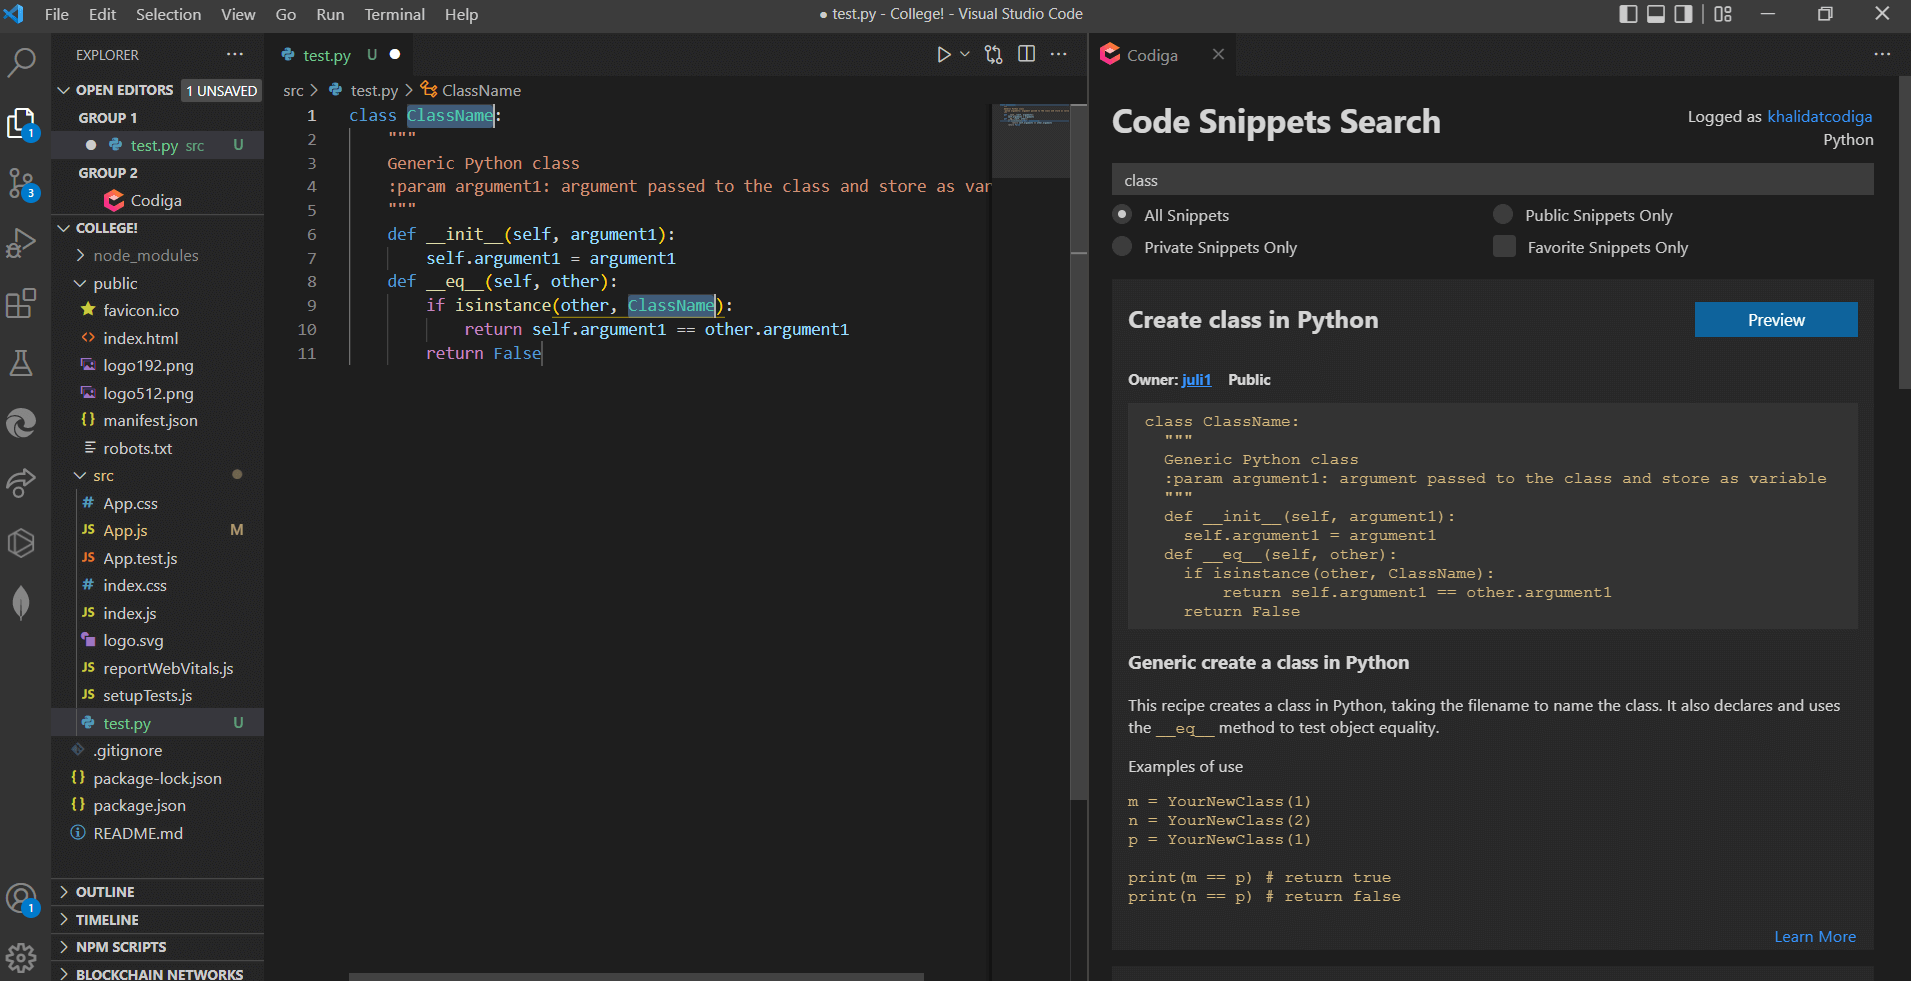Open package.json in the file tree
This screenshot has width=1911, height=981.
(x=139, y=806)
